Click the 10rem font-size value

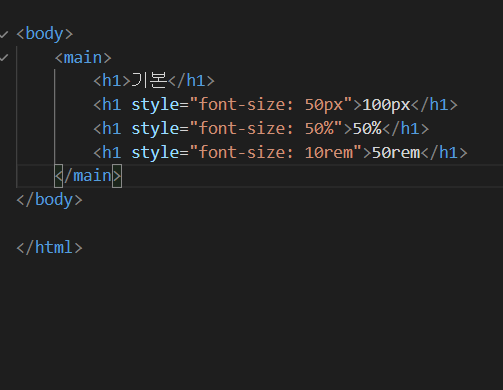tap(329, 153)
